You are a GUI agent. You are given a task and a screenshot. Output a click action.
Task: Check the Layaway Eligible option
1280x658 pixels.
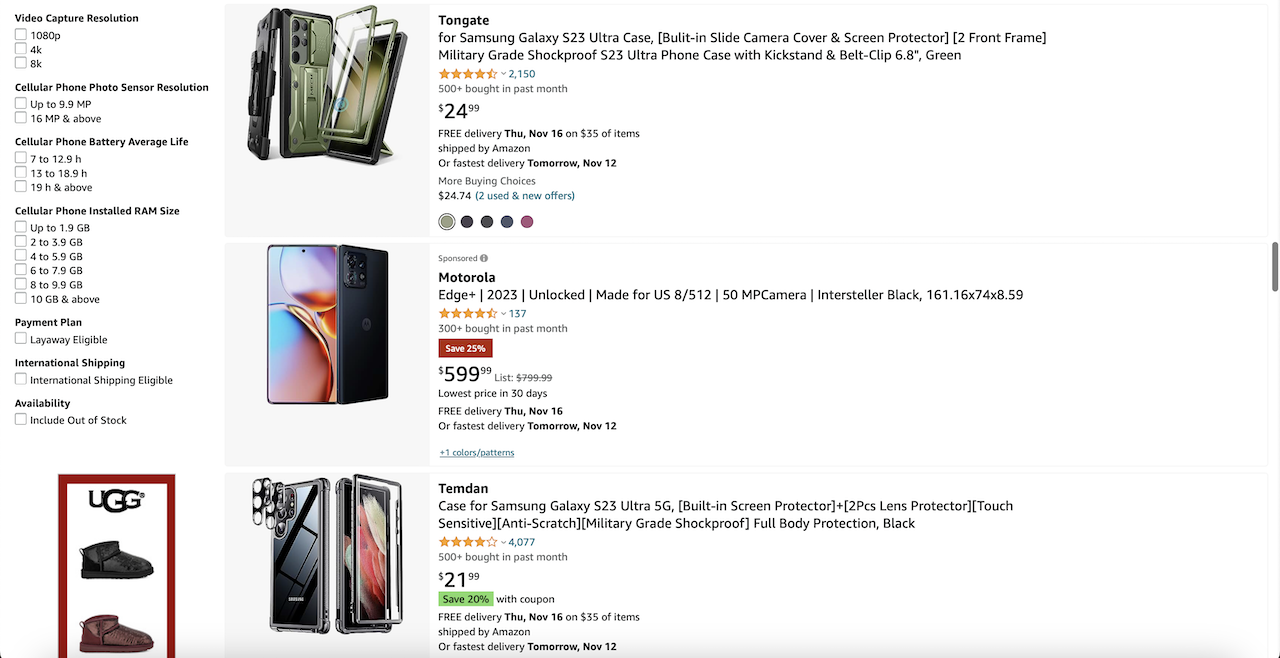click(x=21, y=339)
